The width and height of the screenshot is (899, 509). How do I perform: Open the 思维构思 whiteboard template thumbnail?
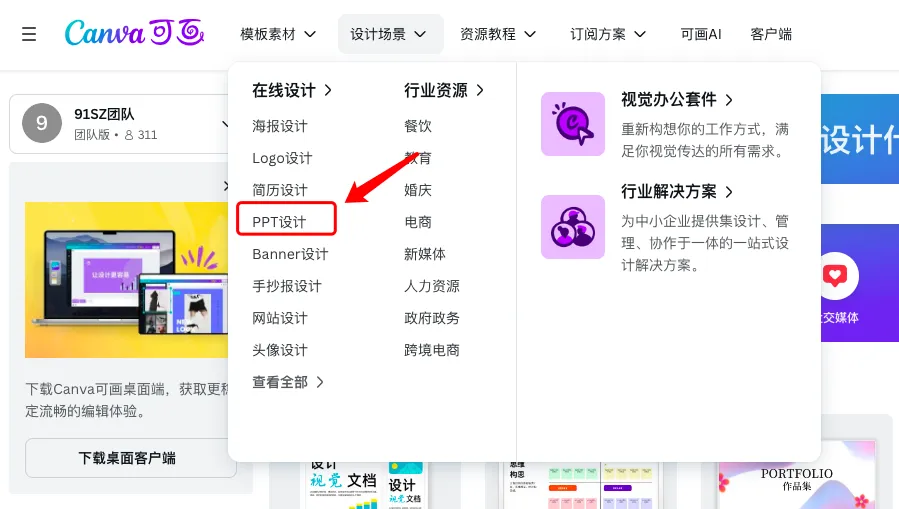coord(580,485)
